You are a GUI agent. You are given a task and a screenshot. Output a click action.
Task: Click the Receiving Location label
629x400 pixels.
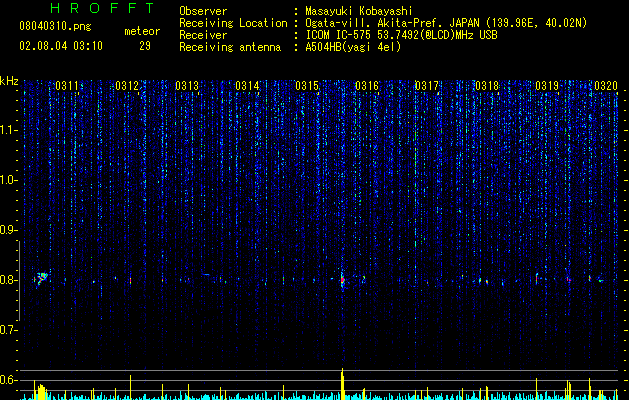(x=233, y=23)
